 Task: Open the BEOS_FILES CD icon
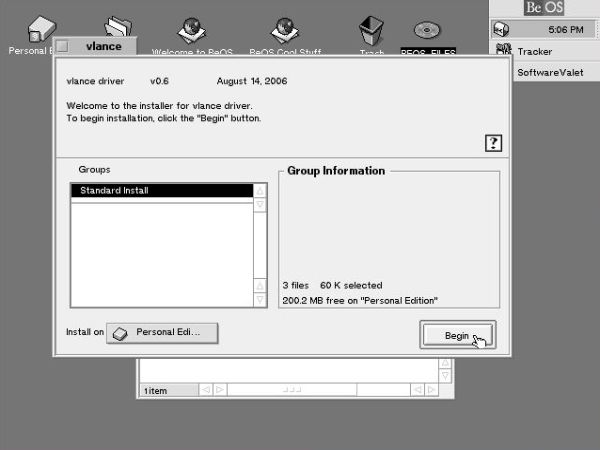427,30
